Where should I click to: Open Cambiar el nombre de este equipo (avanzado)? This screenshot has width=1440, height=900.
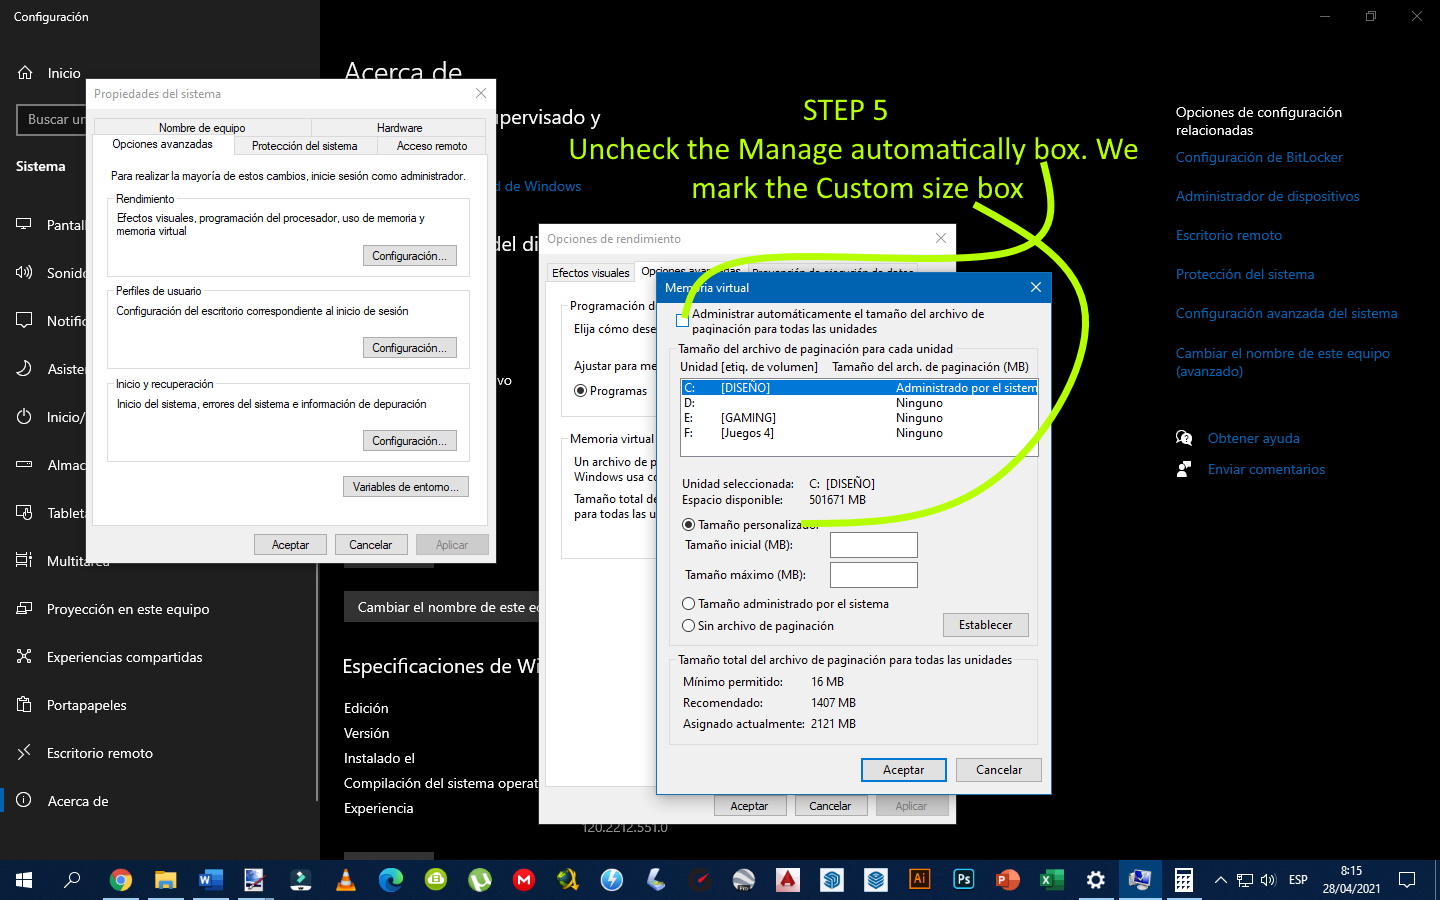(1283, 362)
